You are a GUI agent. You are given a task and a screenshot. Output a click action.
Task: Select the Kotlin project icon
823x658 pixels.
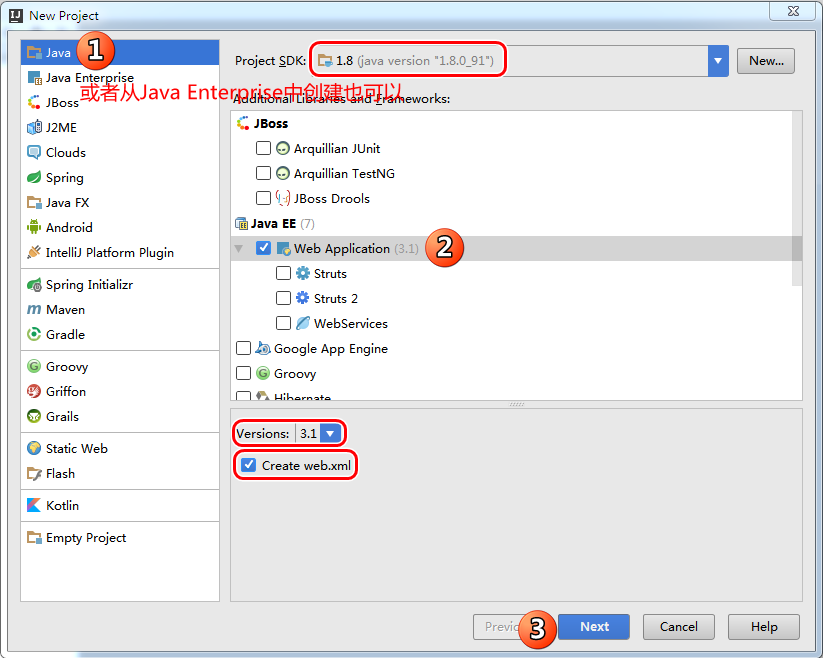pos(34,505)
